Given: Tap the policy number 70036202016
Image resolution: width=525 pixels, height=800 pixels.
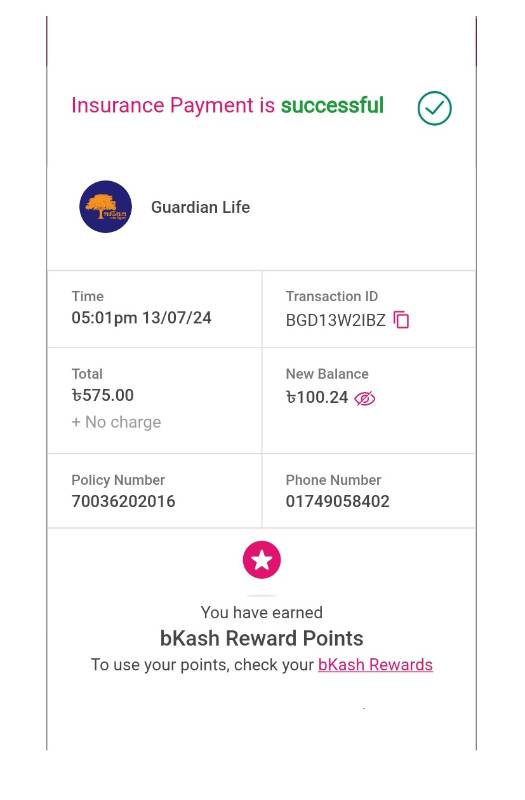Looking at the screenshot, I should coord(123,502).
